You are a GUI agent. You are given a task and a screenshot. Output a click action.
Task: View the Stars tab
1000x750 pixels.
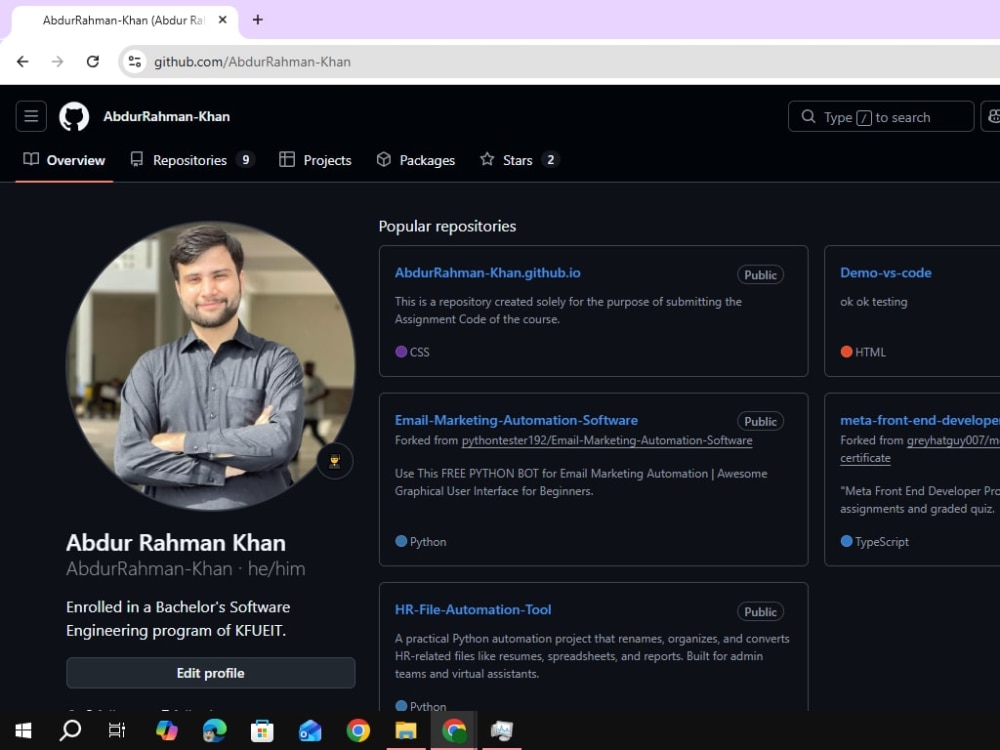520,160
